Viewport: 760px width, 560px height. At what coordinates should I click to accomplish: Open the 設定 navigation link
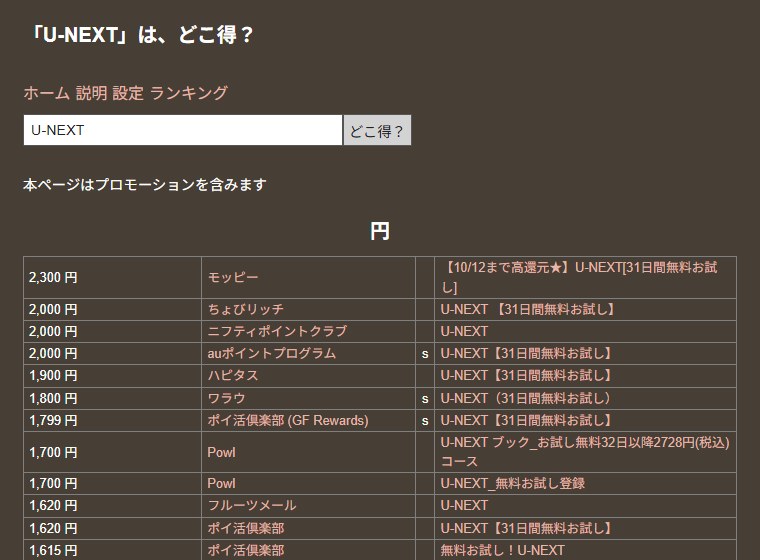[x=128, y=93]
